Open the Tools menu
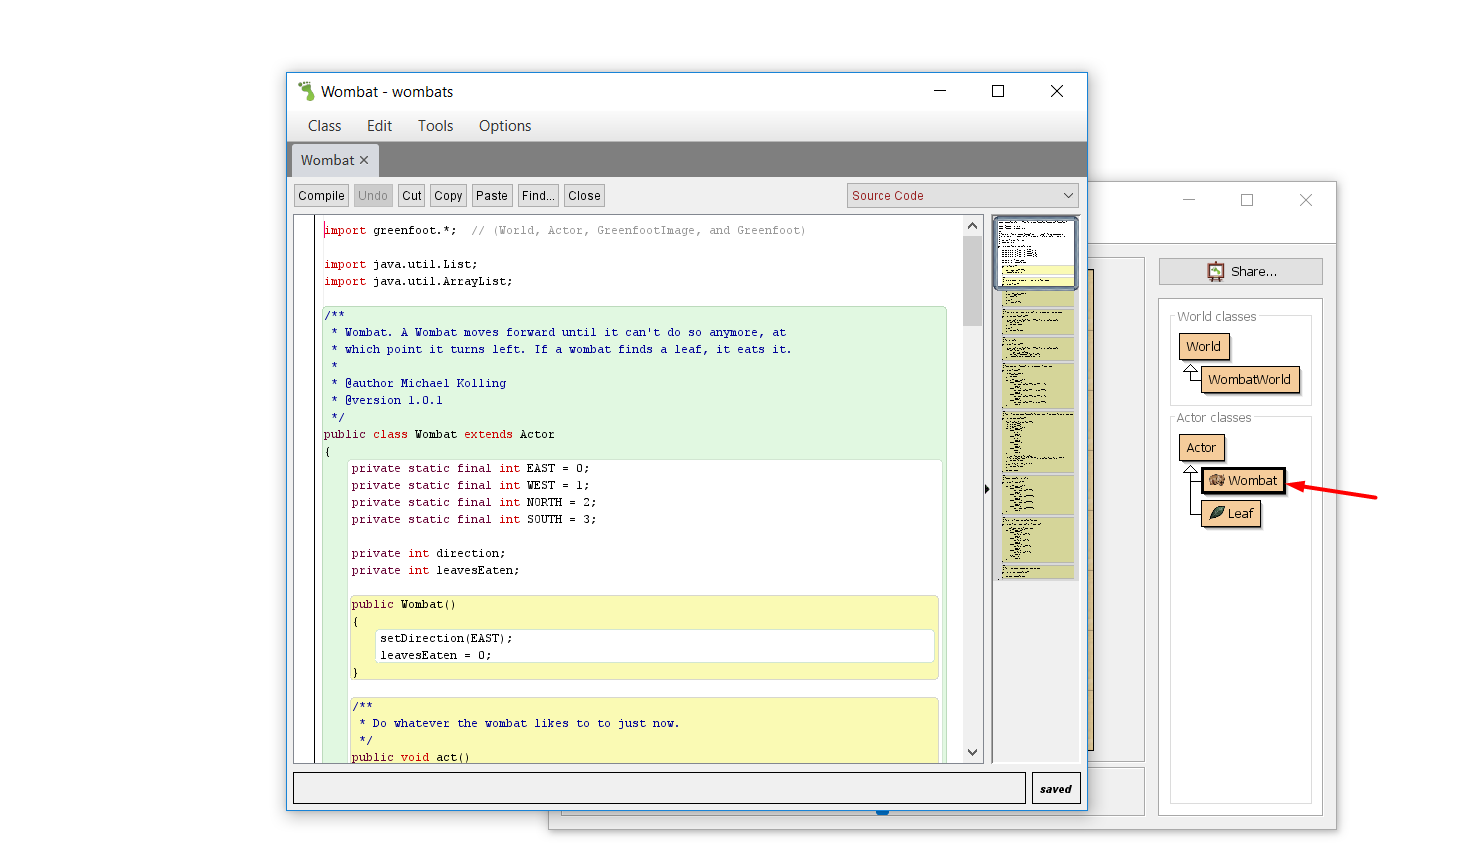Image resolution: width=1464 pixels, height=857 pixels. 435,126
